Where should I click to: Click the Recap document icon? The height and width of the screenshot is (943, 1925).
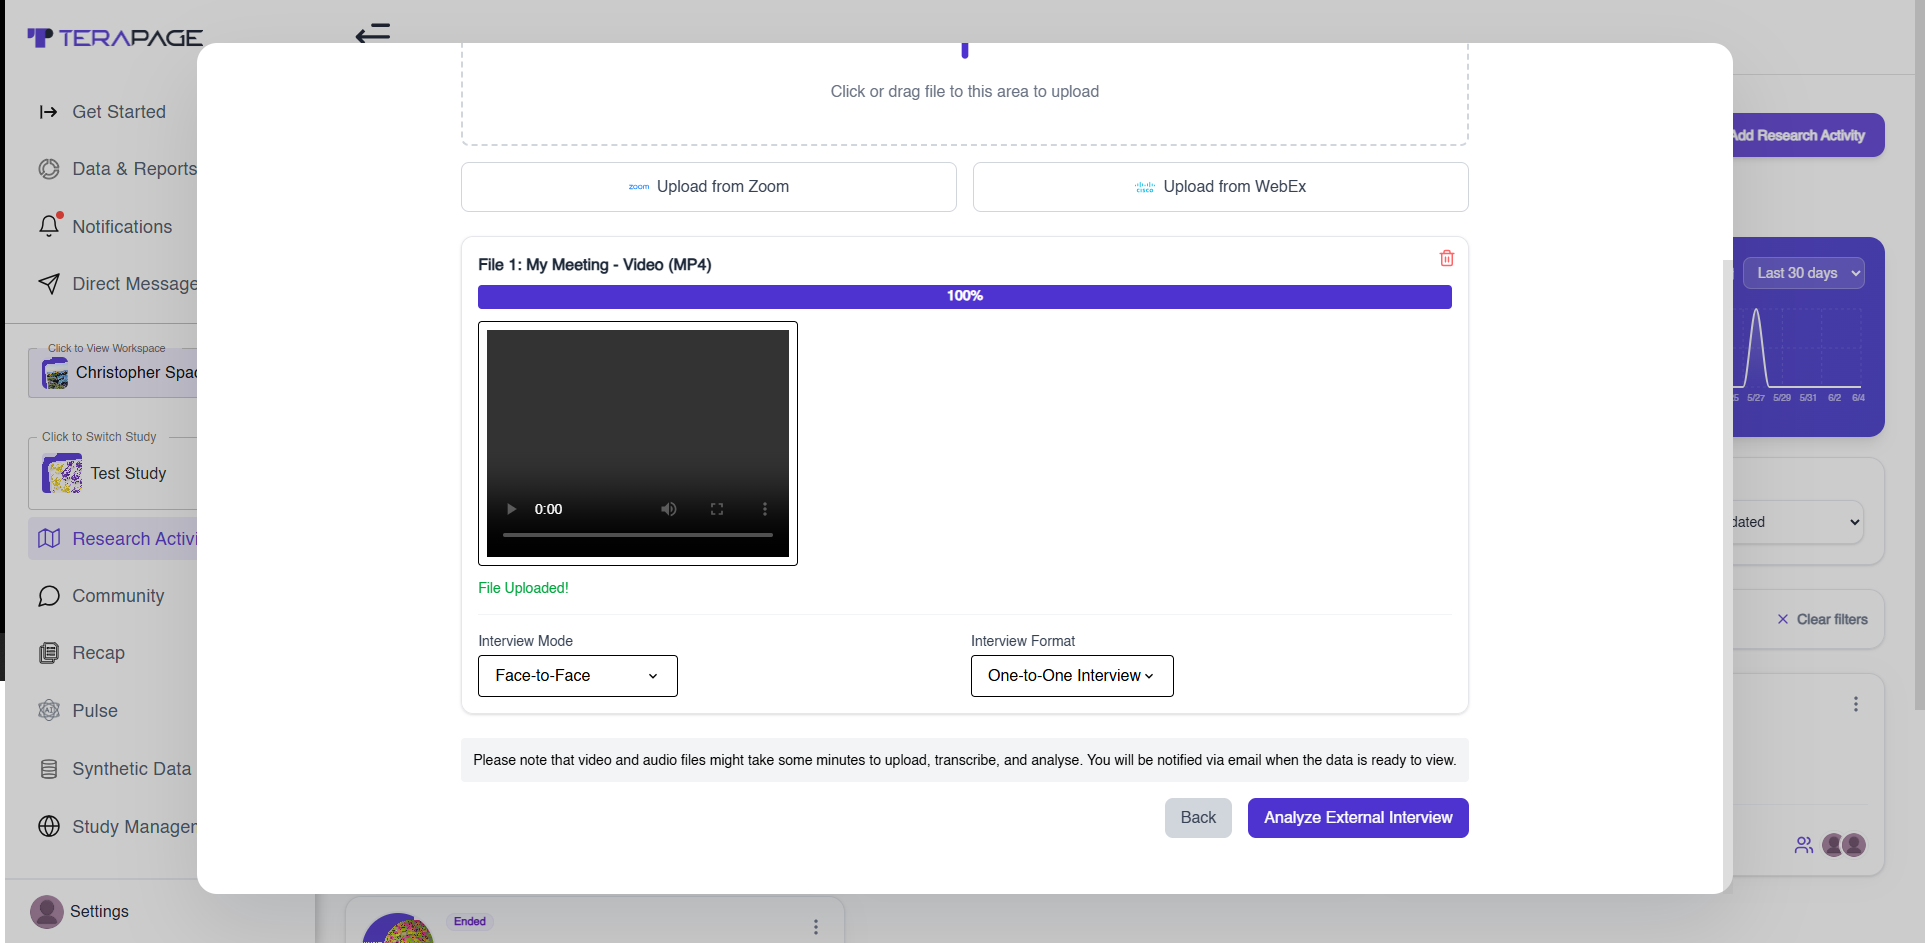click(x=49, y=653)
